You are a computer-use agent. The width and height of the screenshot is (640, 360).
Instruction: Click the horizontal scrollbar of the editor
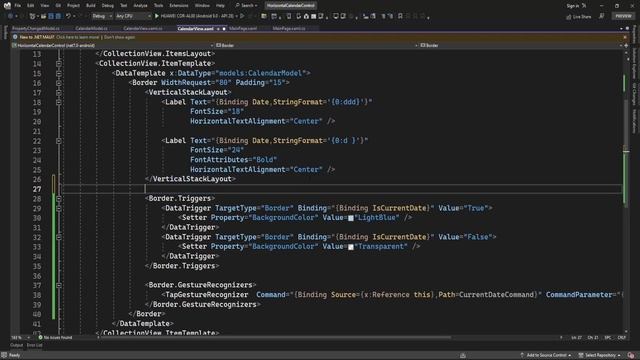[276, 338]
